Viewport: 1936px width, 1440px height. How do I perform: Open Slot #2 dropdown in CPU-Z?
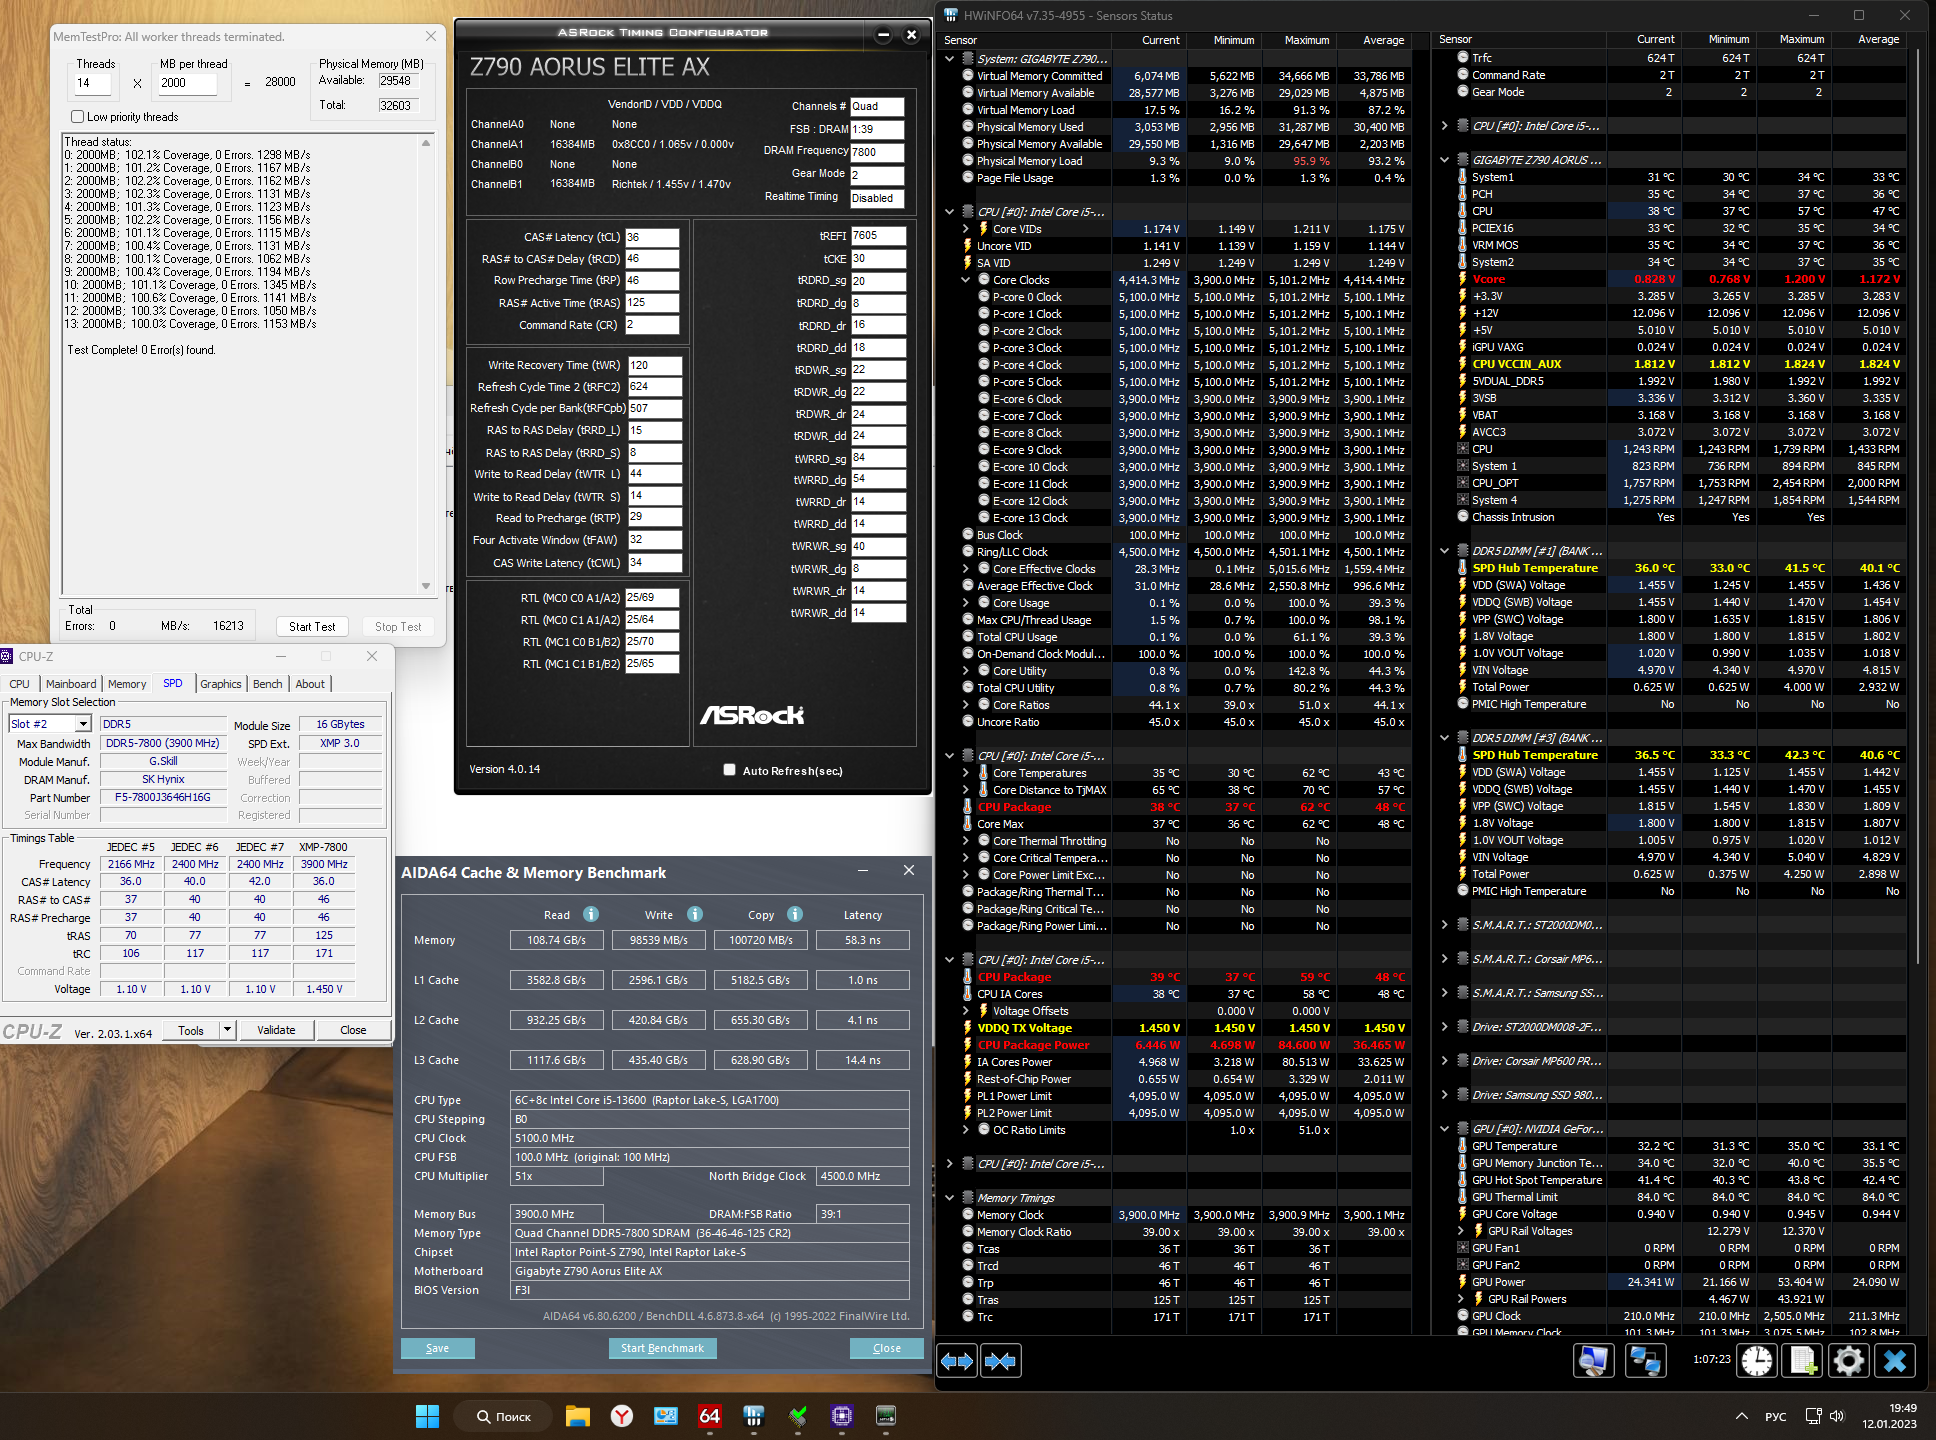84,724
